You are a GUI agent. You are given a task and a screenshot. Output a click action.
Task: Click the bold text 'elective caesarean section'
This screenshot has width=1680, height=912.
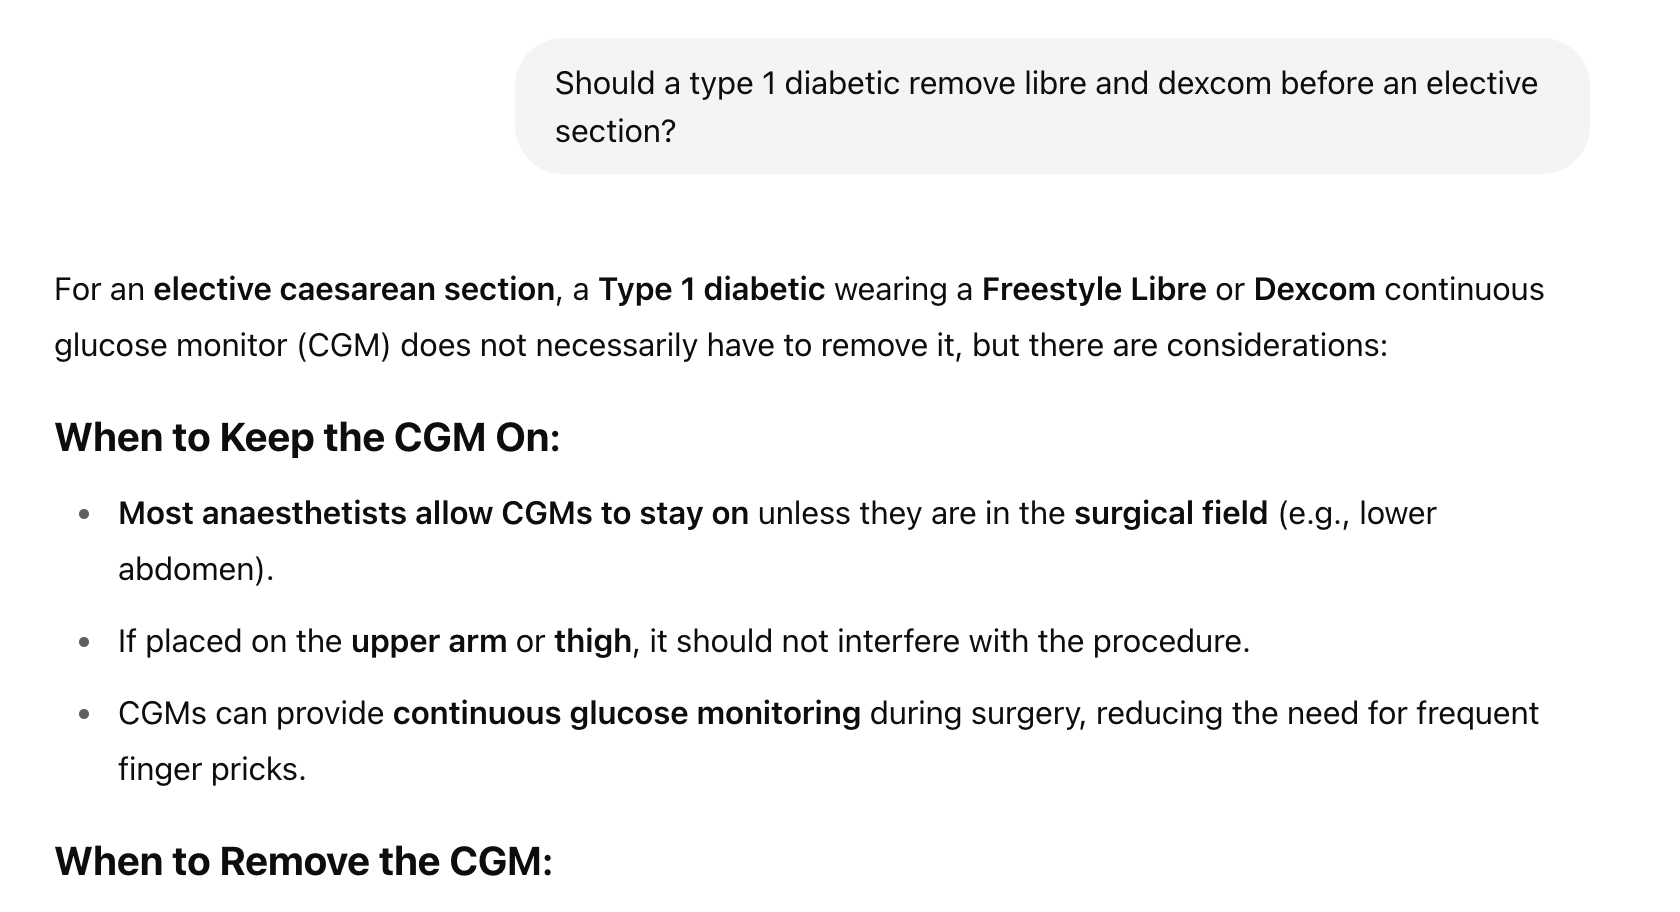pyautogui.click(x=354, y=290)
